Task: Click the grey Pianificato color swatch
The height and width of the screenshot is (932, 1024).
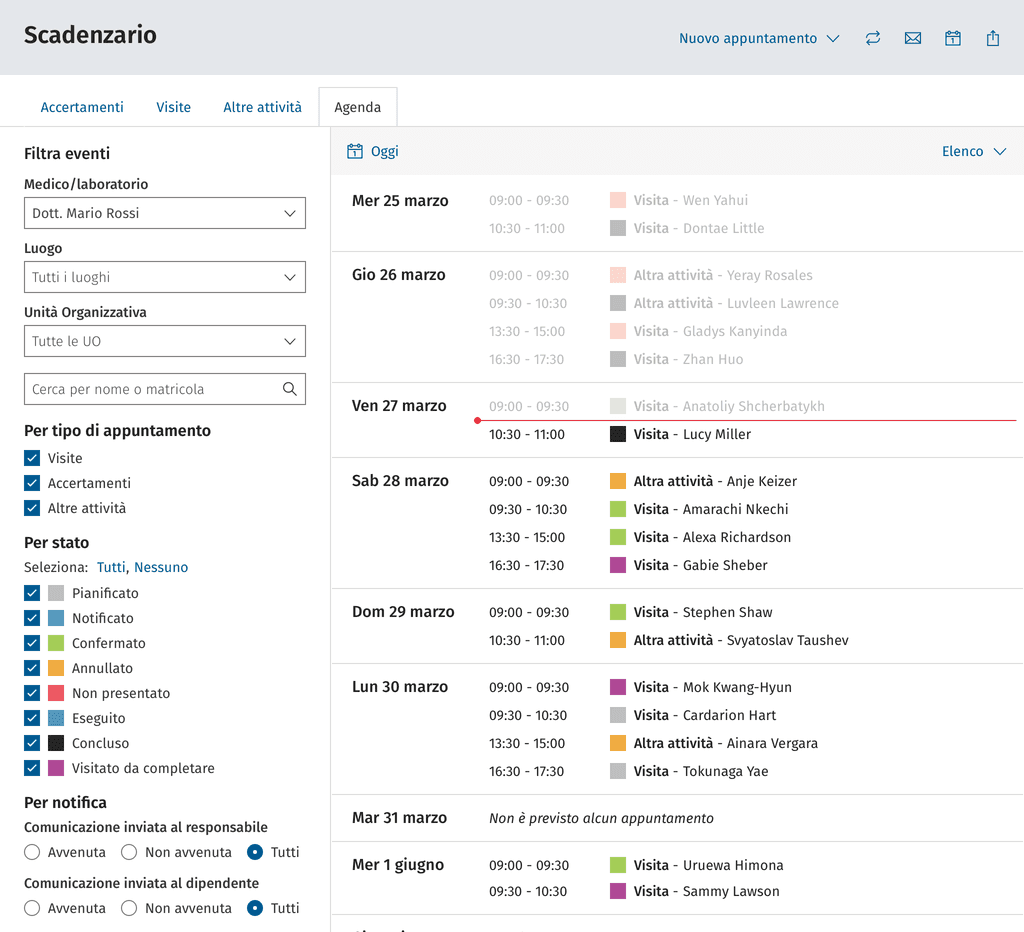Action: coord(56,592)
